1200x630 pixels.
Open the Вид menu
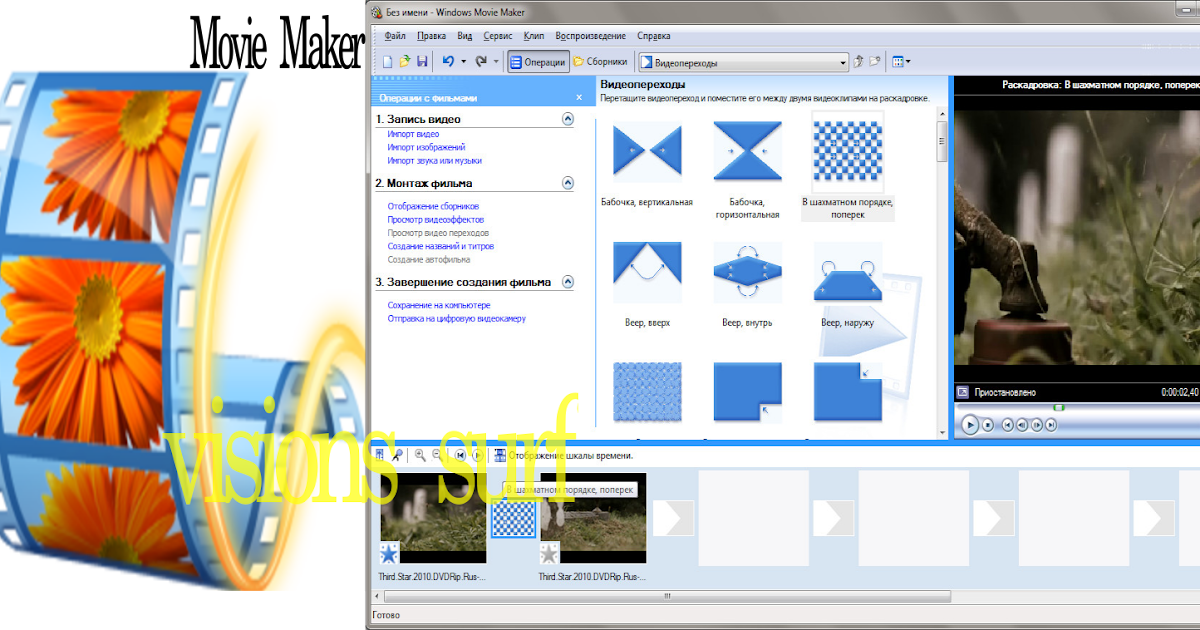tap(465, 35)
